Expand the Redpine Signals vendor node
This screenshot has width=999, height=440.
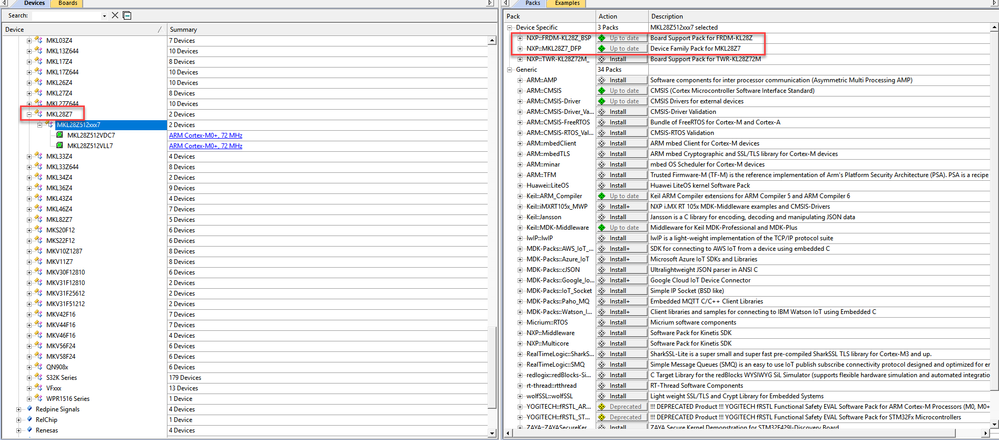point(18,409)
